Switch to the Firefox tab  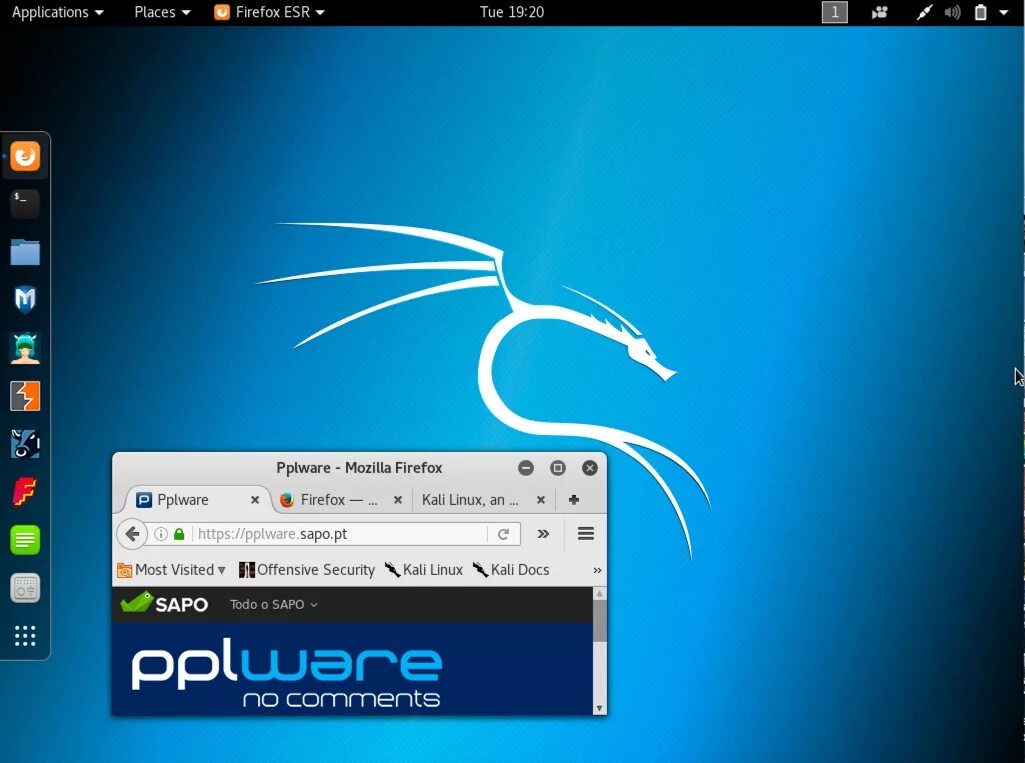(342, 500)
